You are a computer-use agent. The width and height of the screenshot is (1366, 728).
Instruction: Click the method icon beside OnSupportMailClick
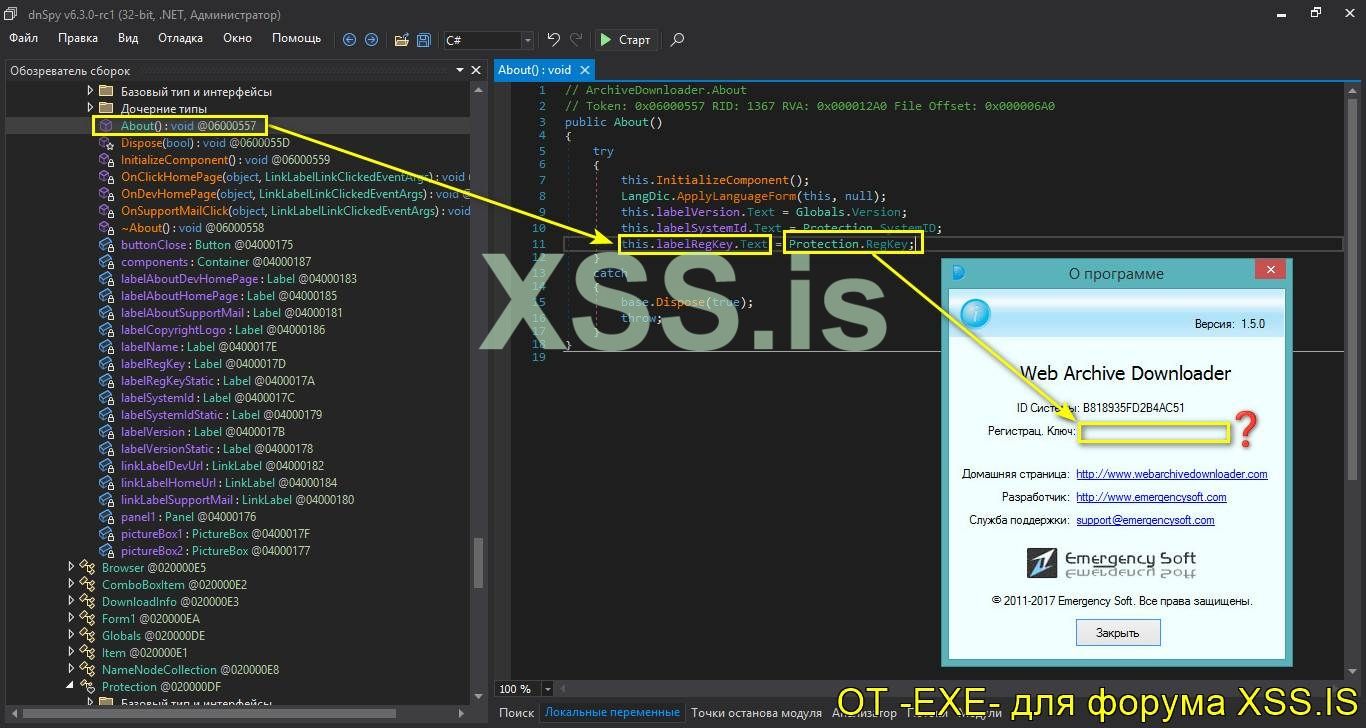pyautogui.click(x=106, y=211)
